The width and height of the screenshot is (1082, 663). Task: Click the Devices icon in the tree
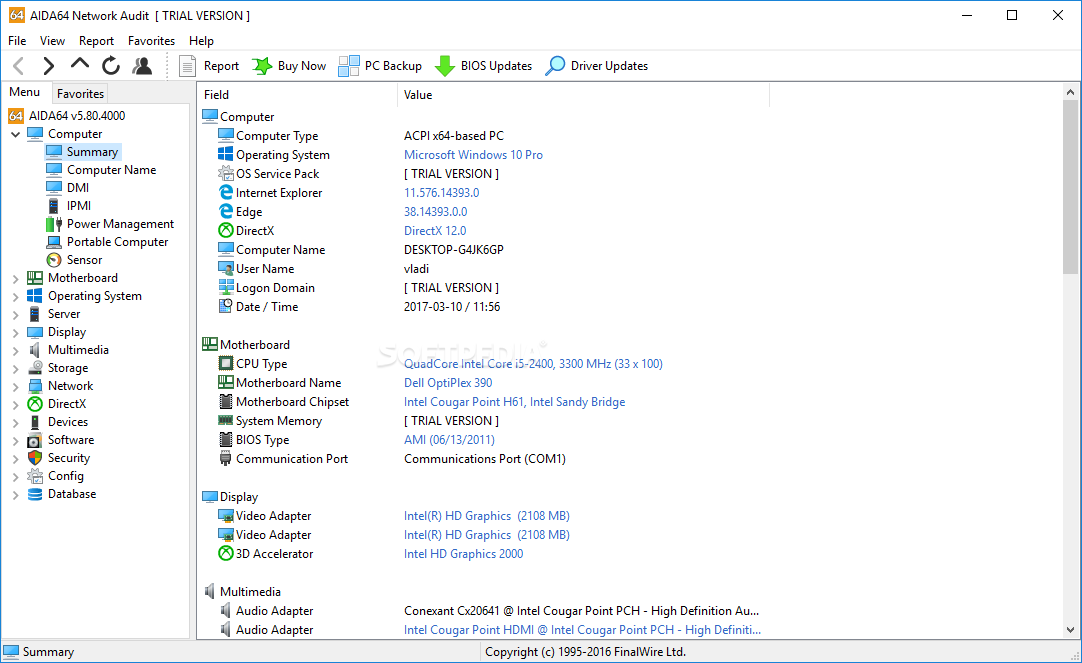(x=35, y=422)
